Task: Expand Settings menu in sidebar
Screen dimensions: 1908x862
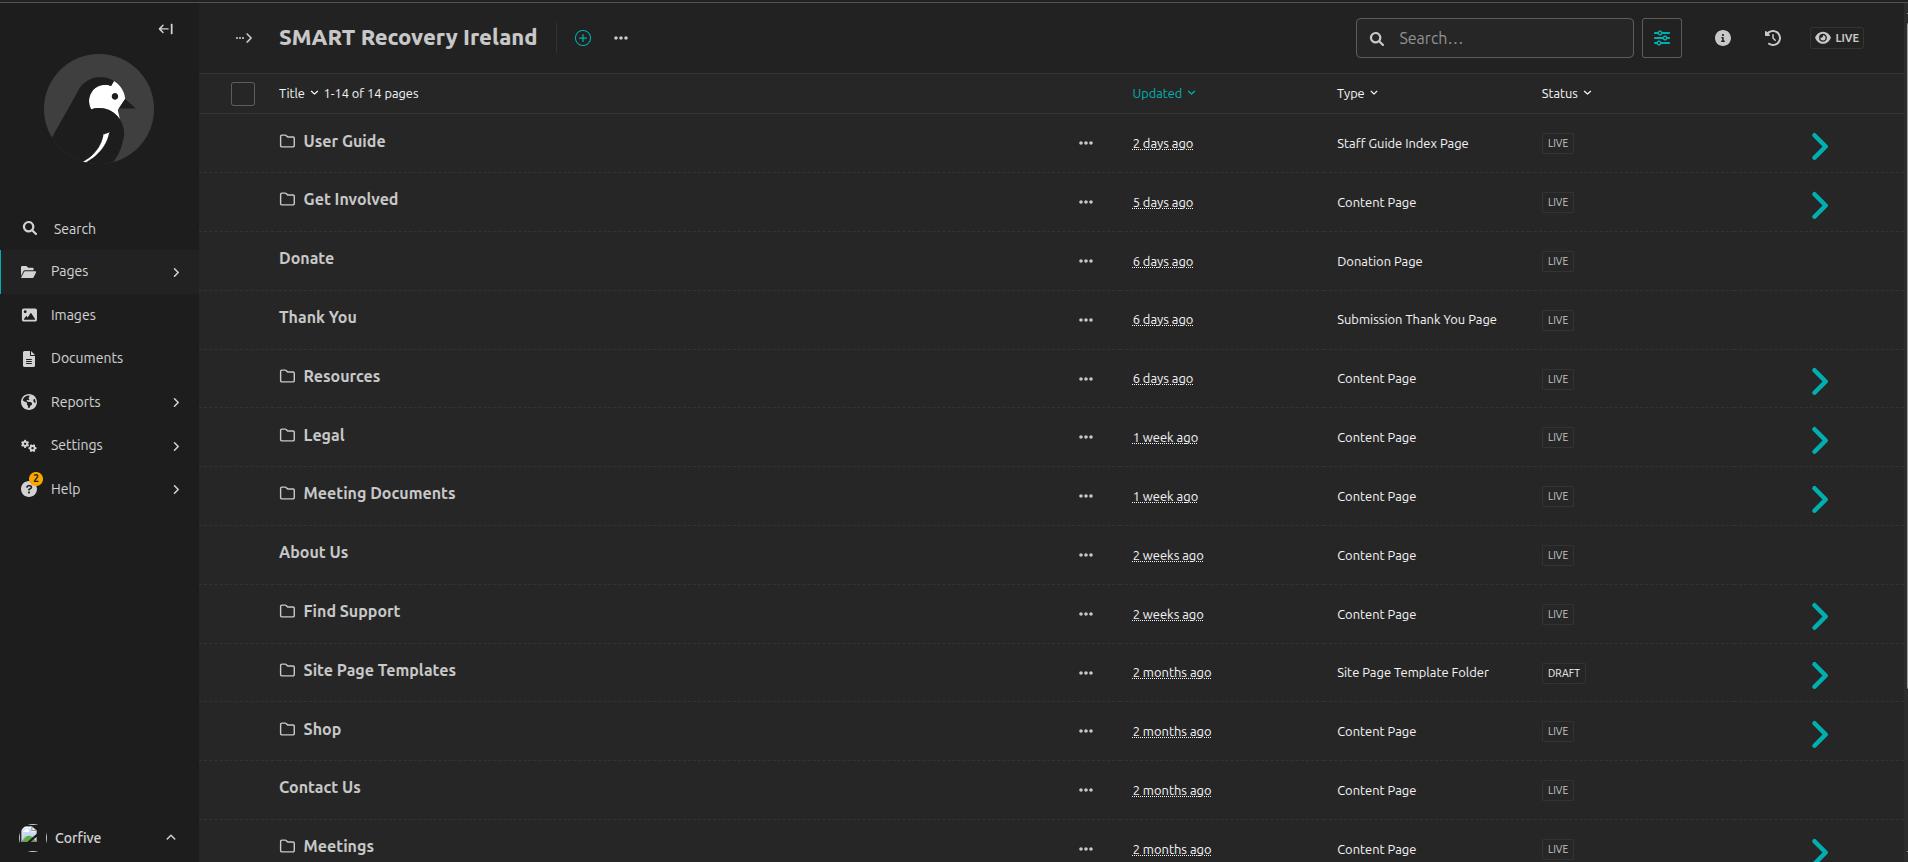Action: (99, 445)
